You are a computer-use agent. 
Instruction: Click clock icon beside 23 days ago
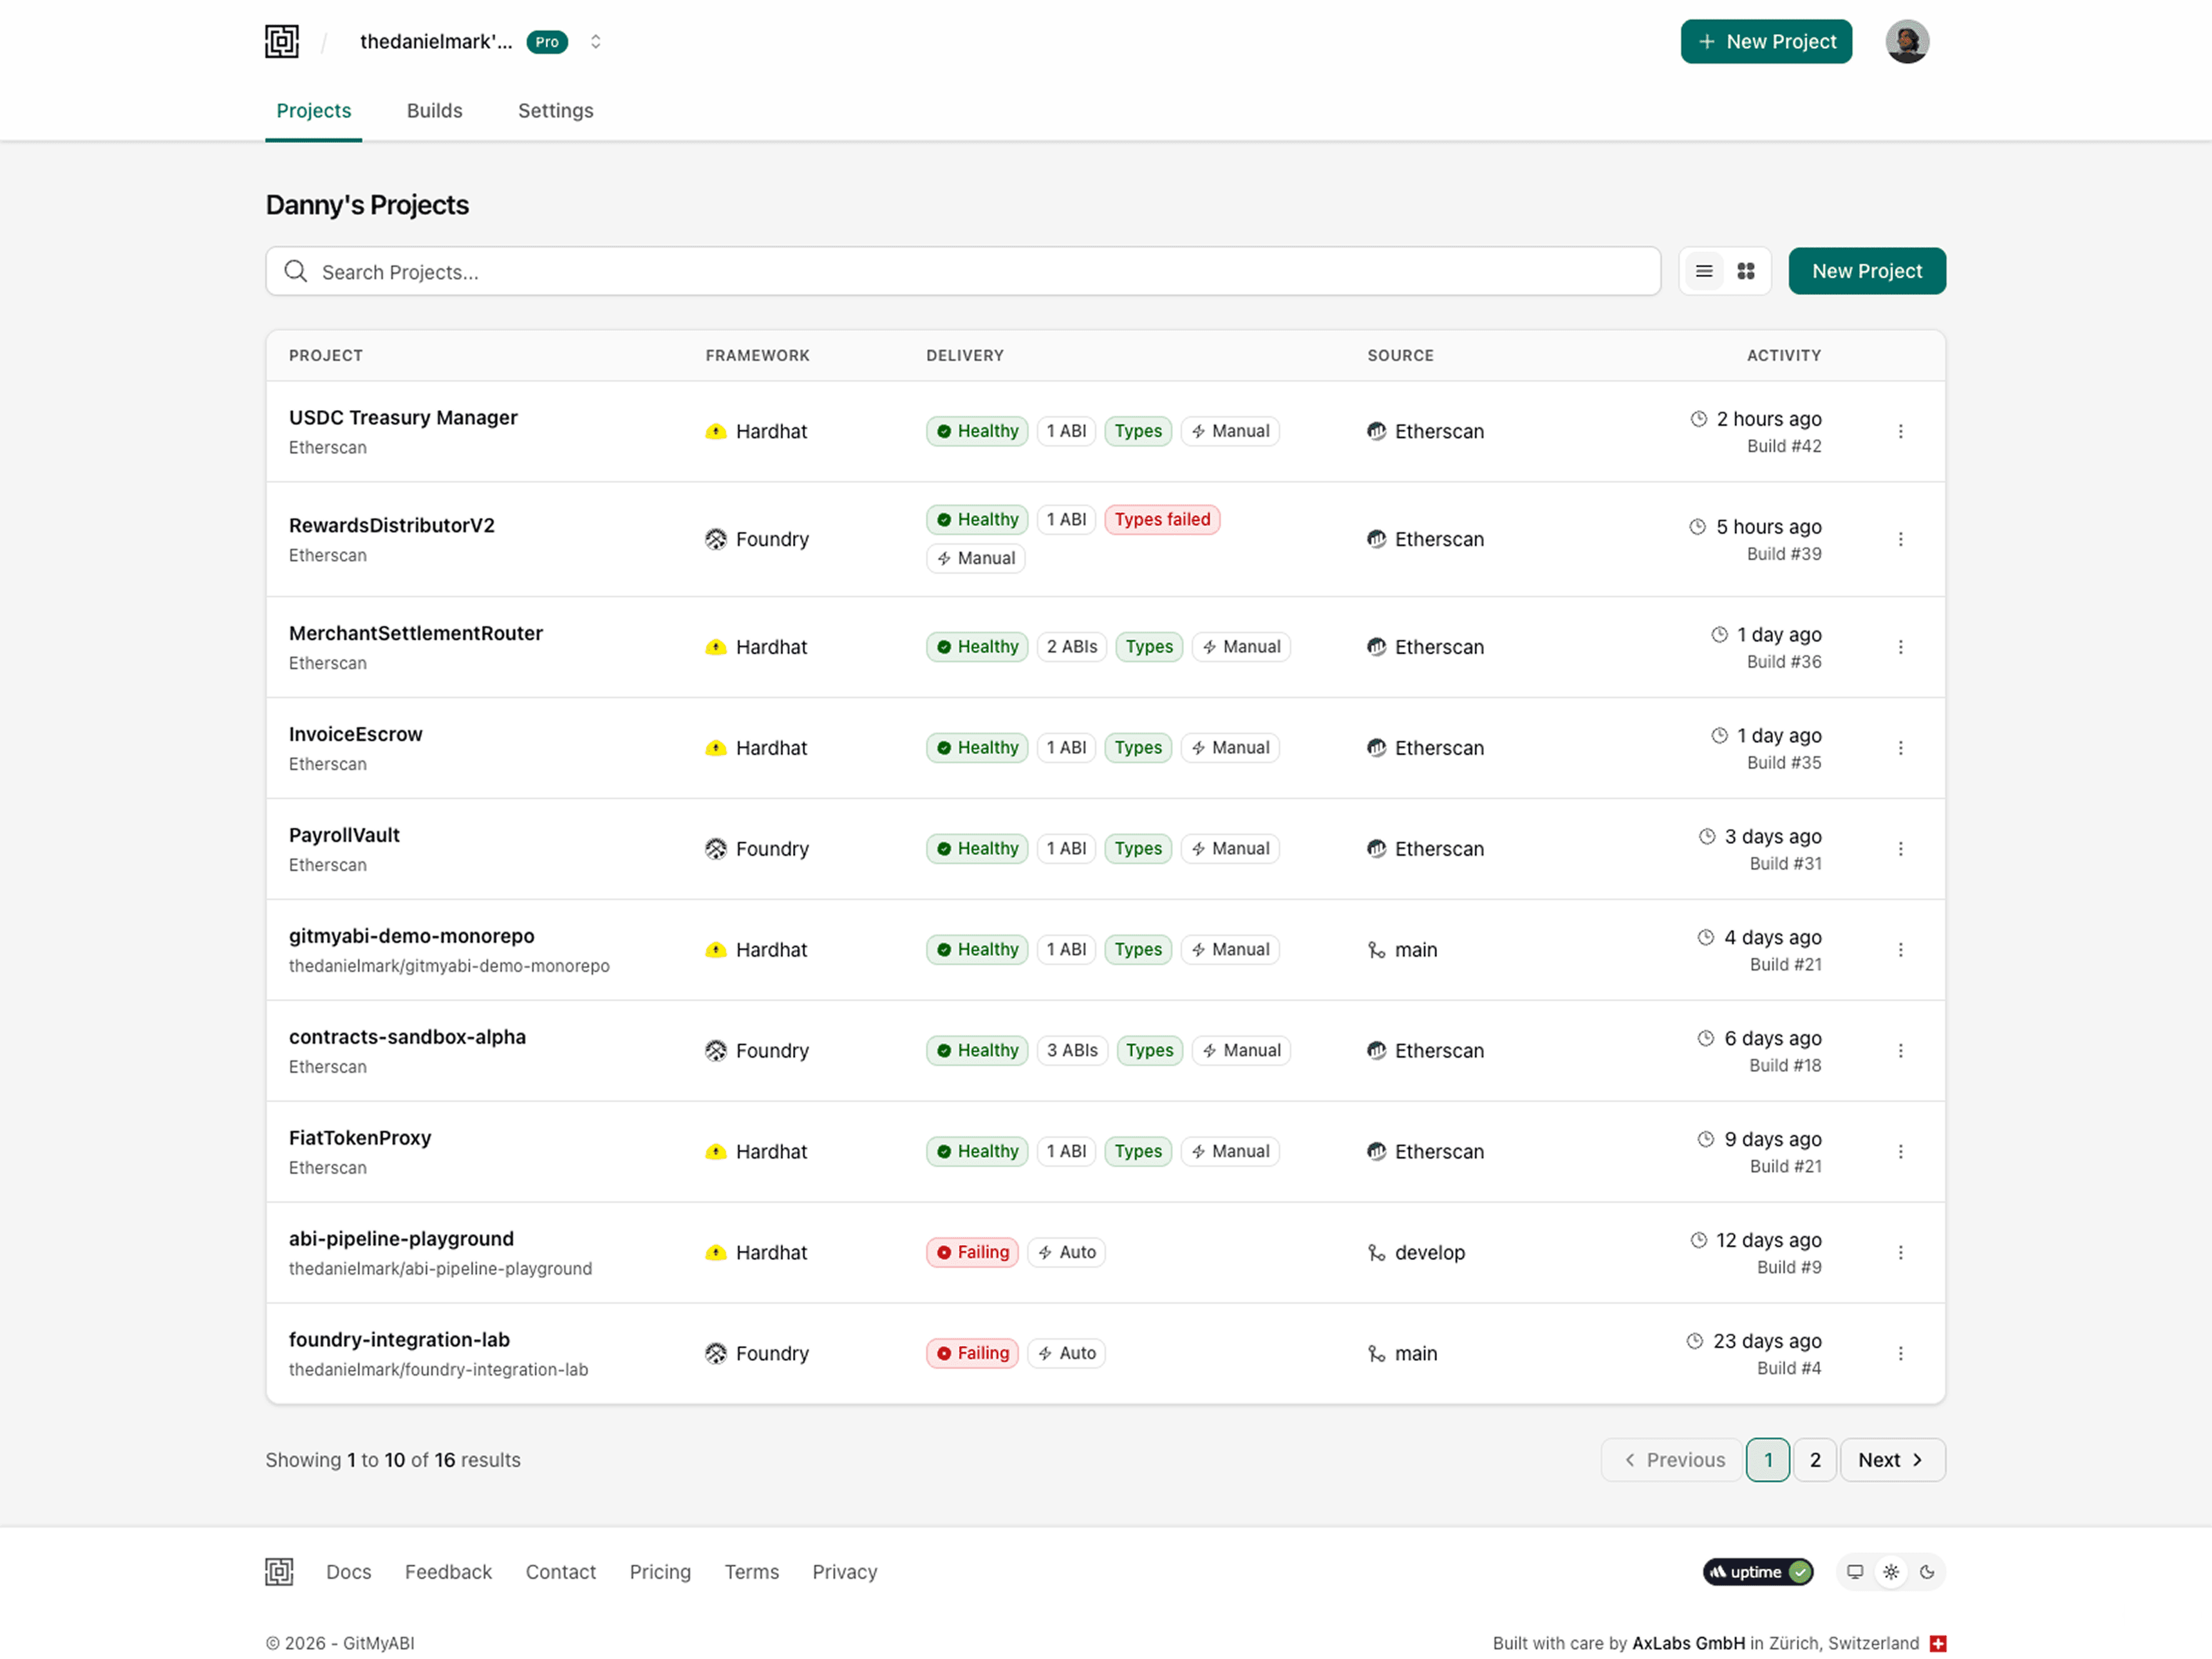coord(1695,1341)
